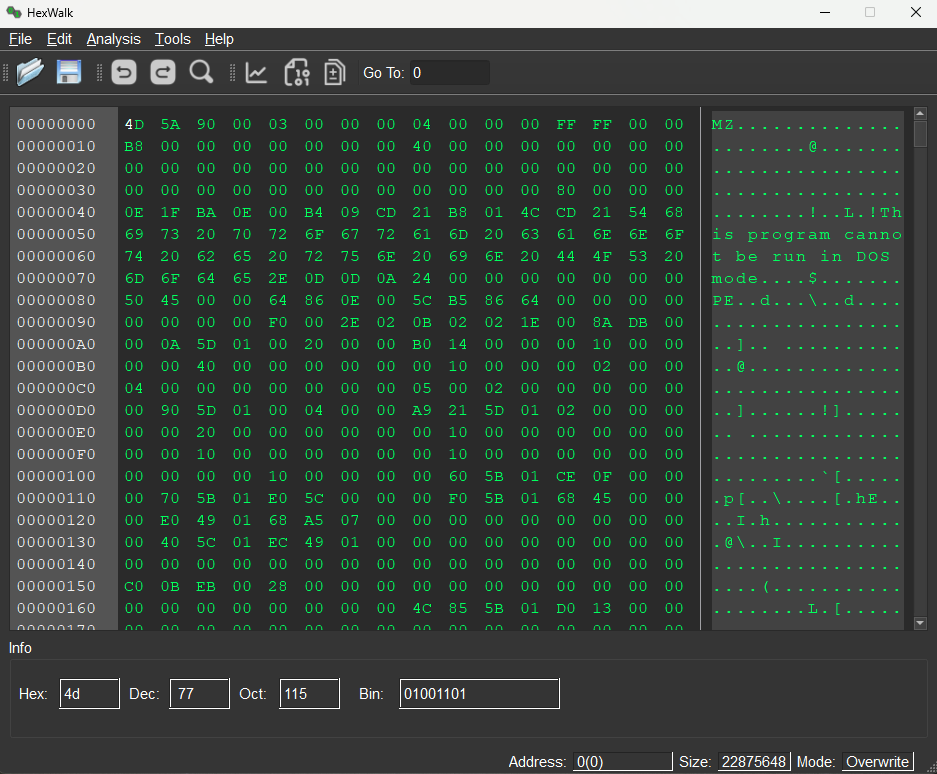Toggle Overwrite mode in the status bar
Image resolution: width=937 pixels, height=774 pixels.
coord(877,761)
